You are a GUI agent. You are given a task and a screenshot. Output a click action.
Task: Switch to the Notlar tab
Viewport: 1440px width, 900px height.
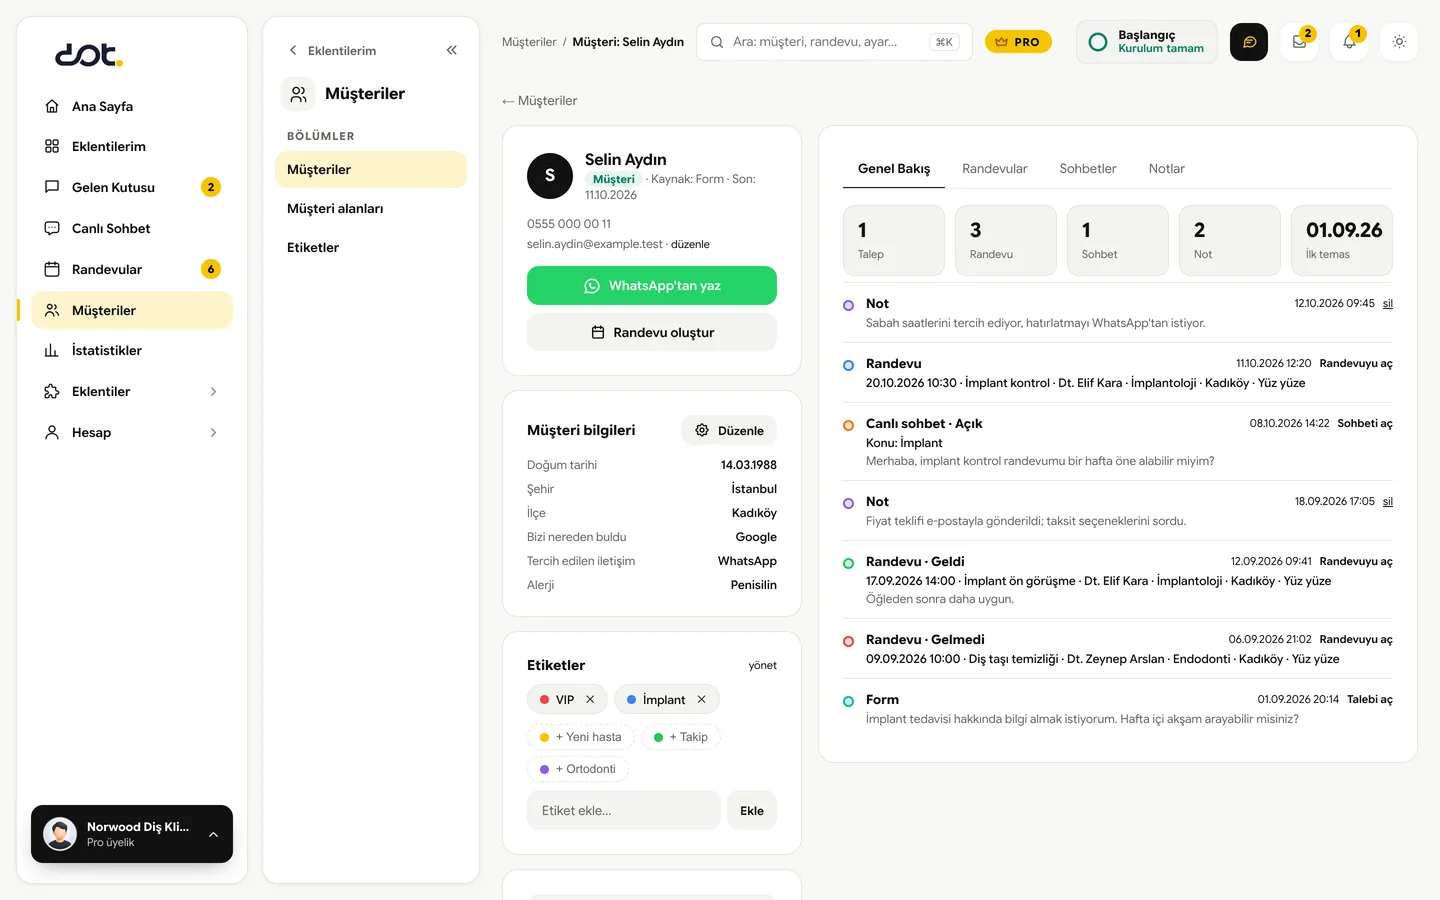click(x=1166, y=169)
